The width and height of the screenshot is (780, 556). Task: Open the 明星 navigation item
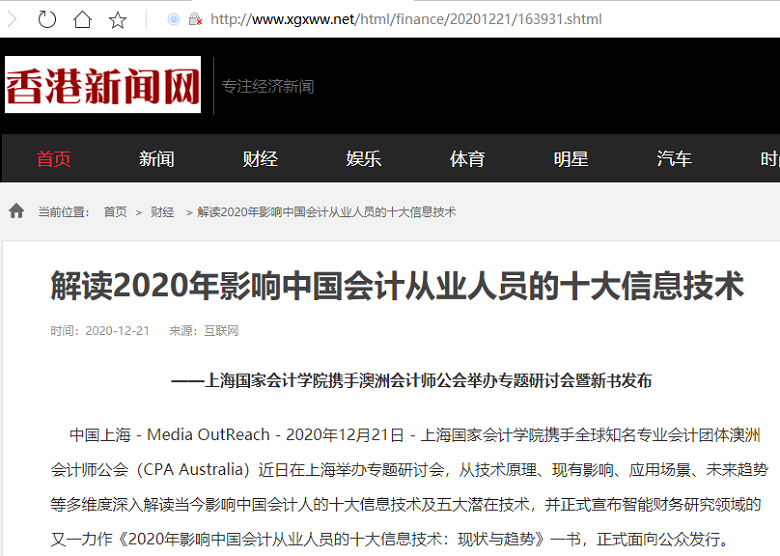tap(570, 159)
